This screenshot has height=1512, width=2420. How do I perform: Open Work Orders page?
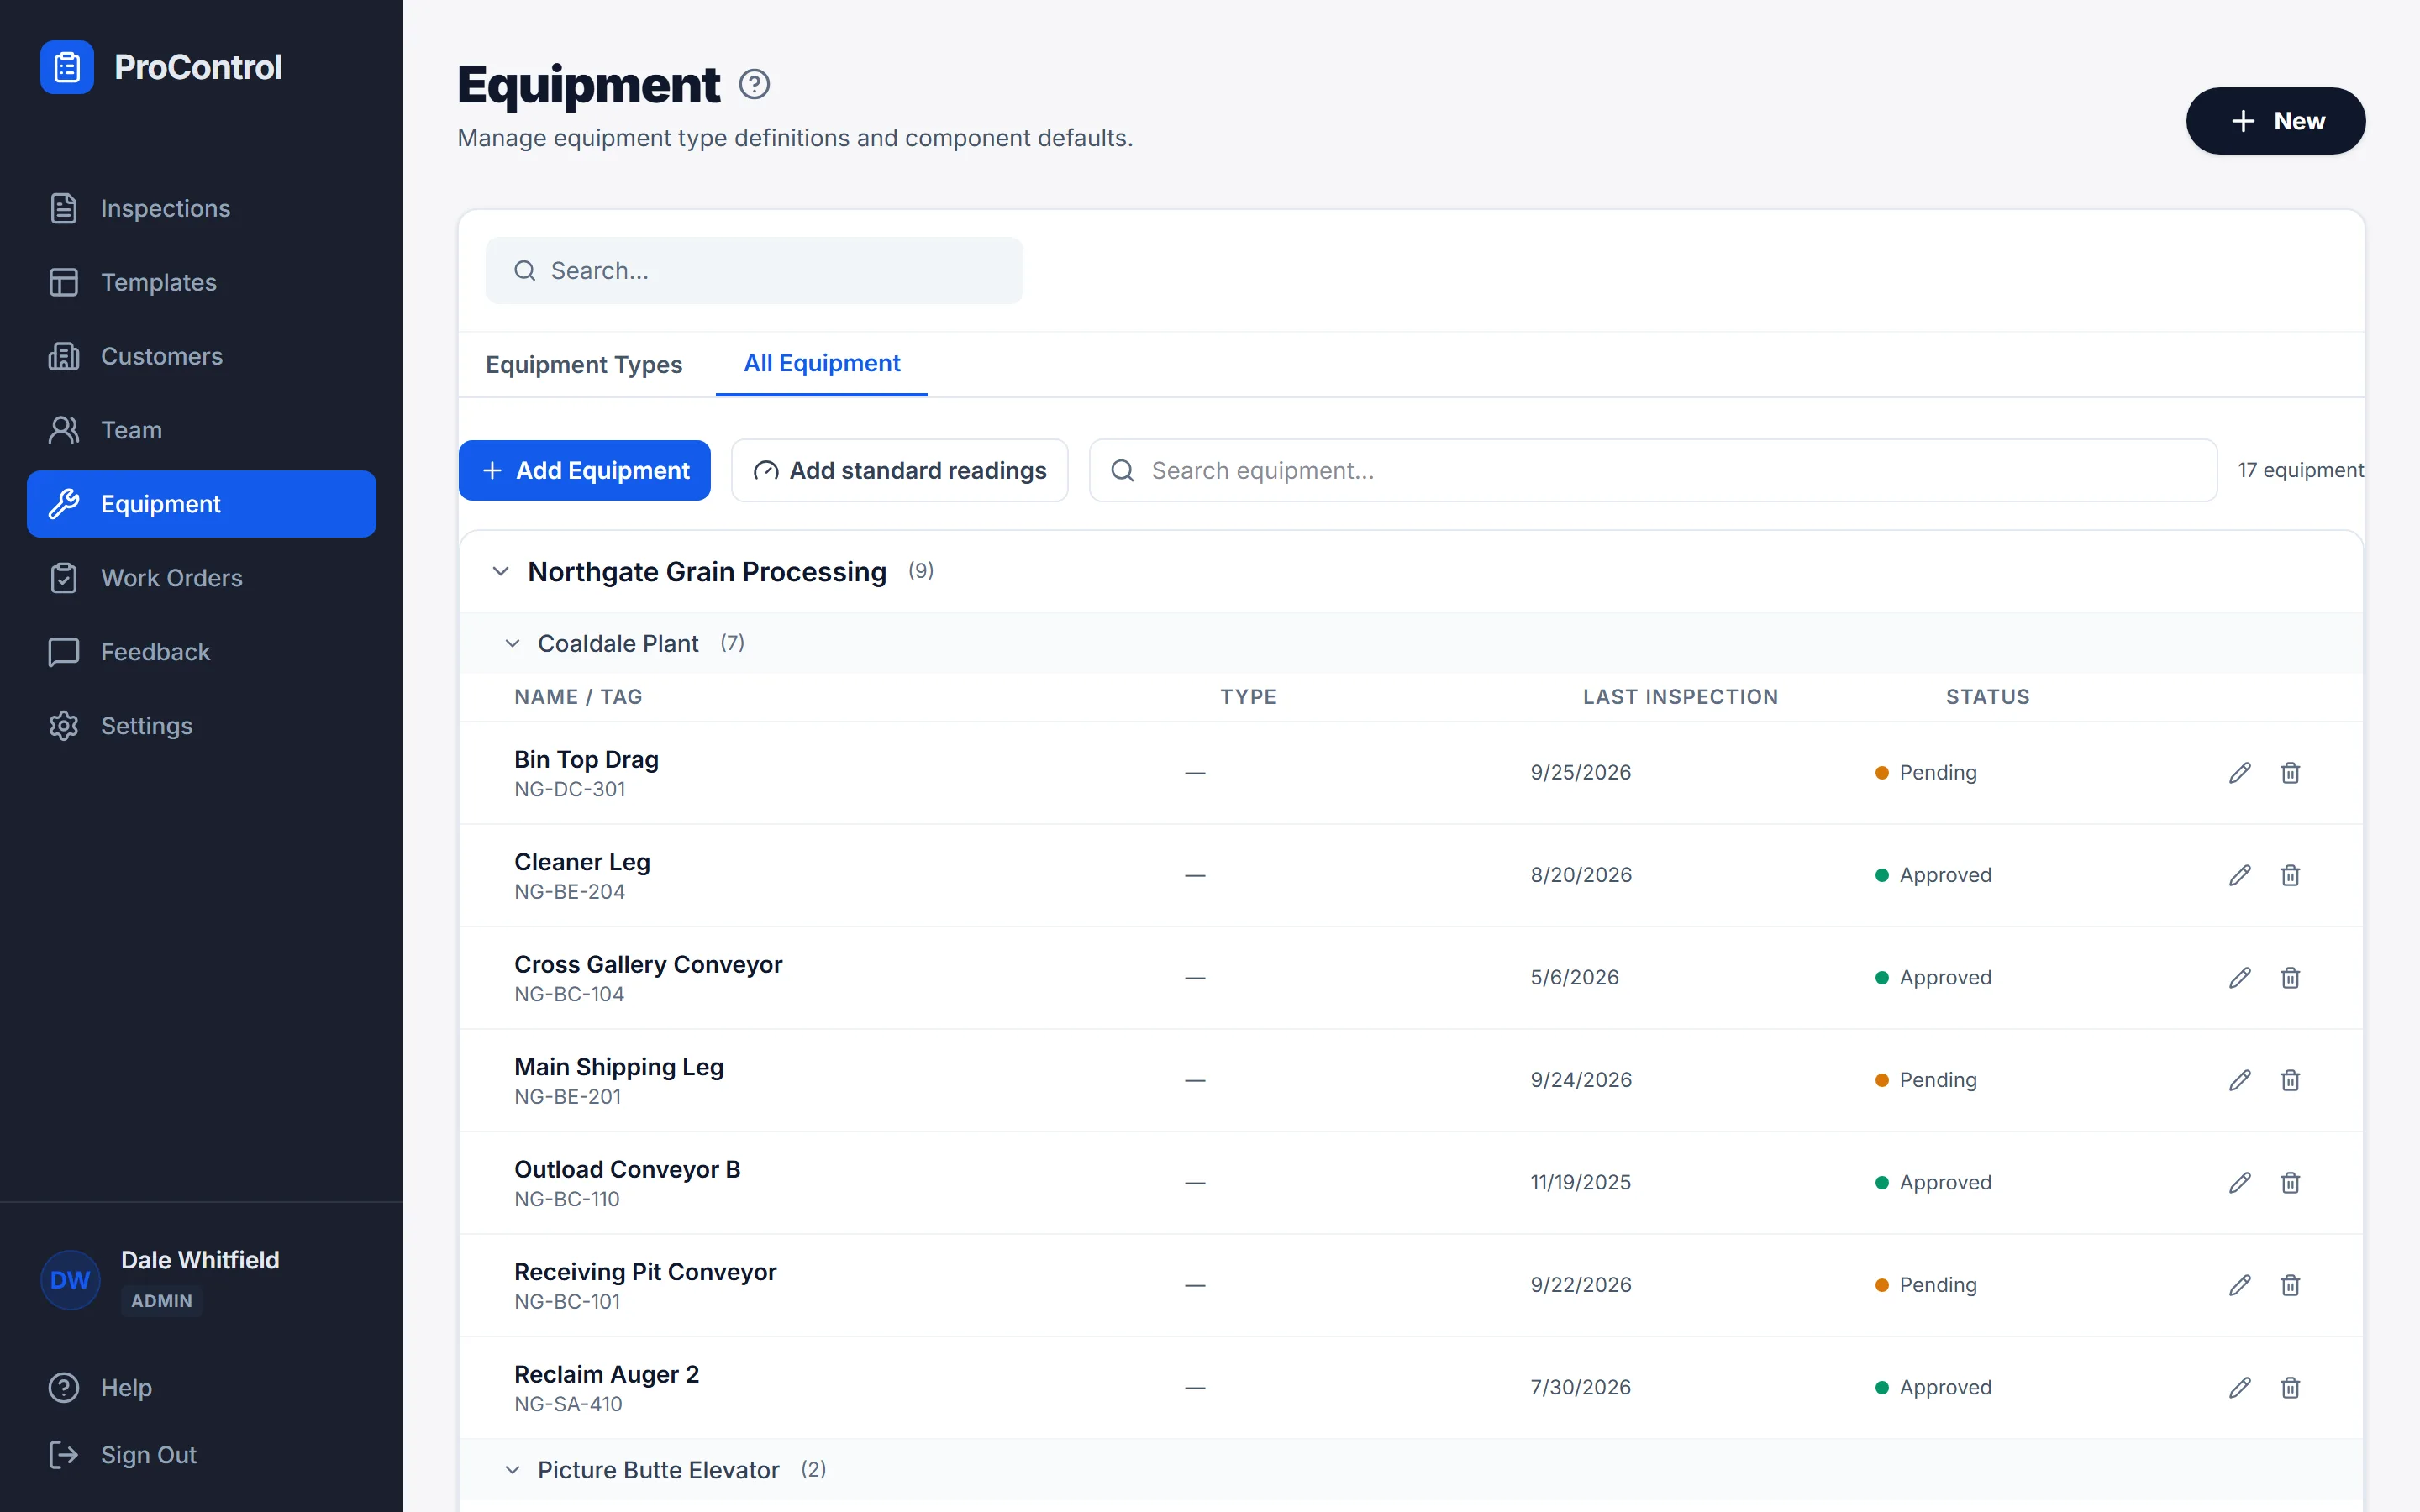coord(201,578)
